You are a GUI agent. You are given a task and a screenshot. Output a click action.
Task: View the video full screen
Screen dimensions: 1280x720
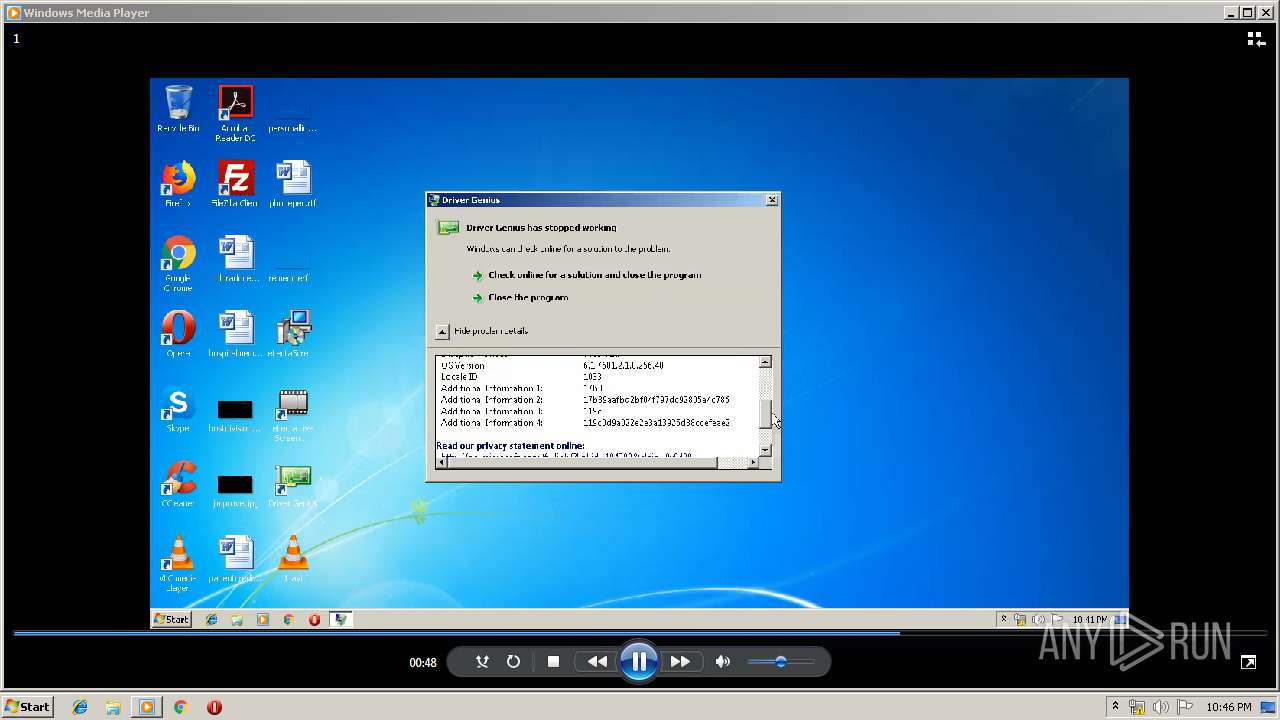[1248, 662]
